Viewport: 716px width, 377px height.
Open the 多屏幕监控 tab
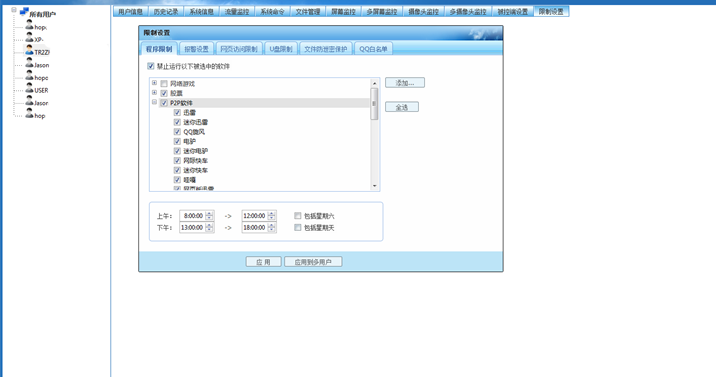382,11
